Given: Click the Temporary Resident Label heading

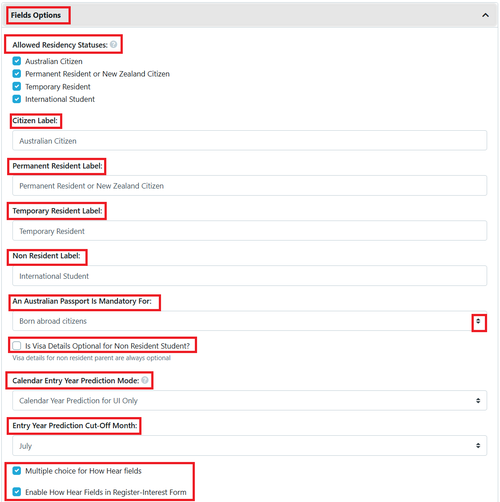Looking at the screenshot, I should click(57, 211).
